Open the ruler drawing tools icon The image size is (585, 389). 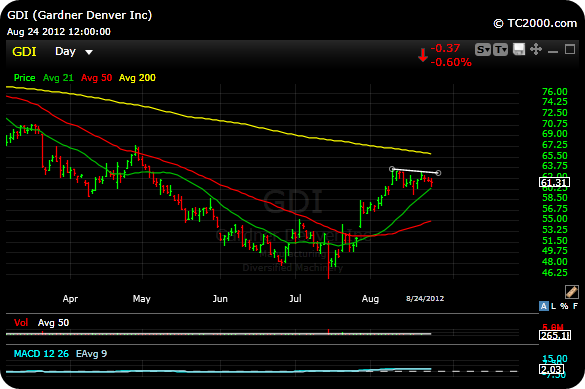tap(572, 292)
